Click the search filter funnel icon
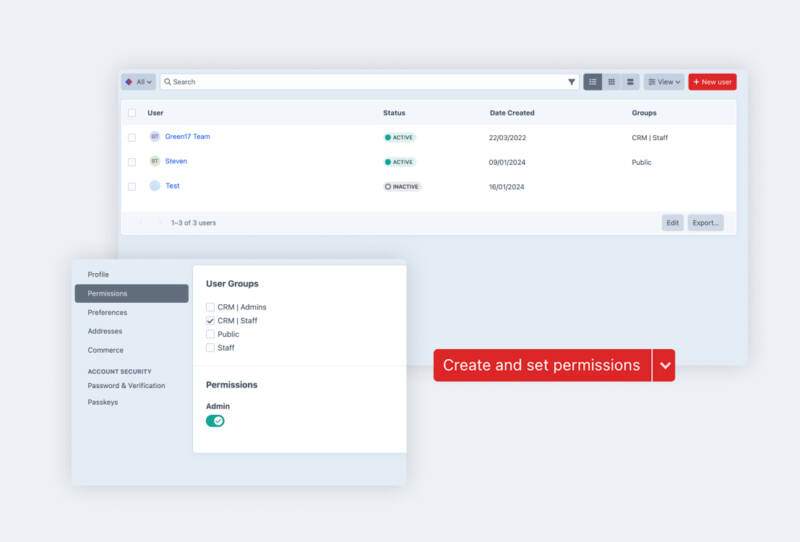Image resolution: width=800 pixels, height=542 pixels. (572, 82)
